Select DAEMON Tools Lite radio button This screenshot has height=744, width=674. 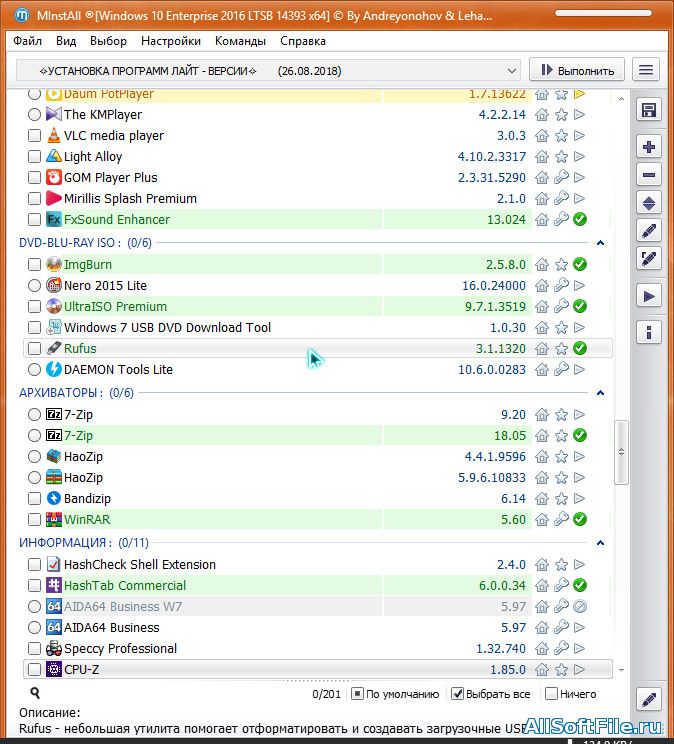pyautogui.click(x=34, y=370)
